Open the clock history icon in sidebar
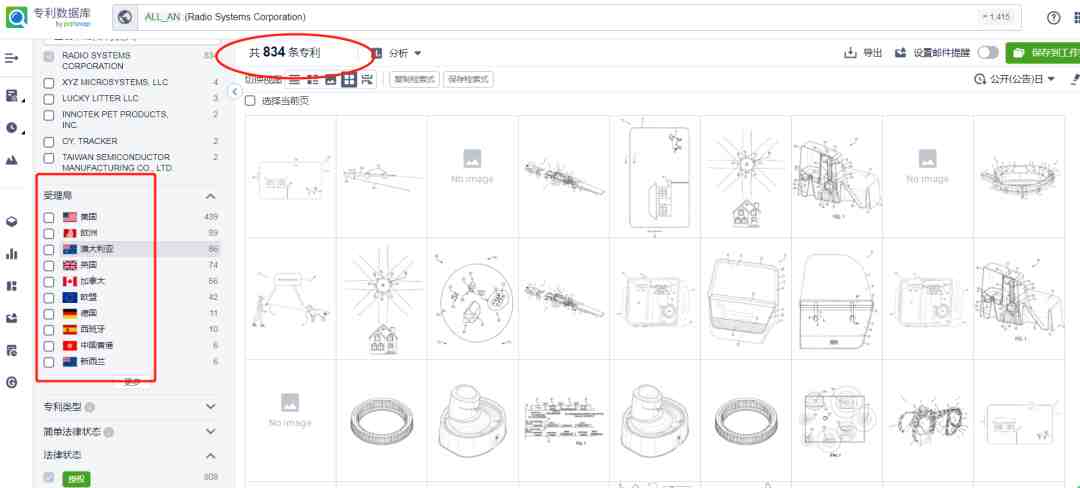Image resolution: width=1080 pixels, height=488 pixels. point(12,127)
